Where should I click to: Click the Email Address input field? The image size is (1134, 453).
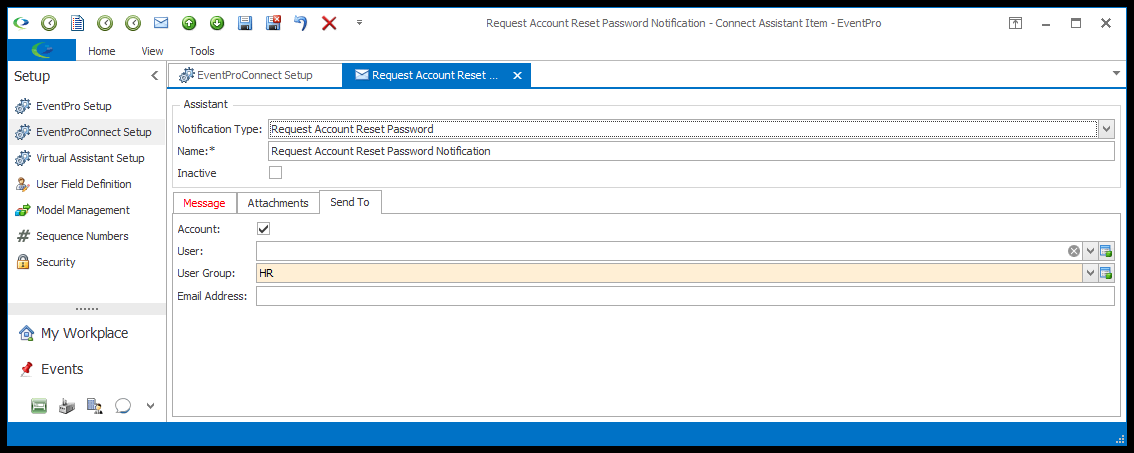coord(685,296)
